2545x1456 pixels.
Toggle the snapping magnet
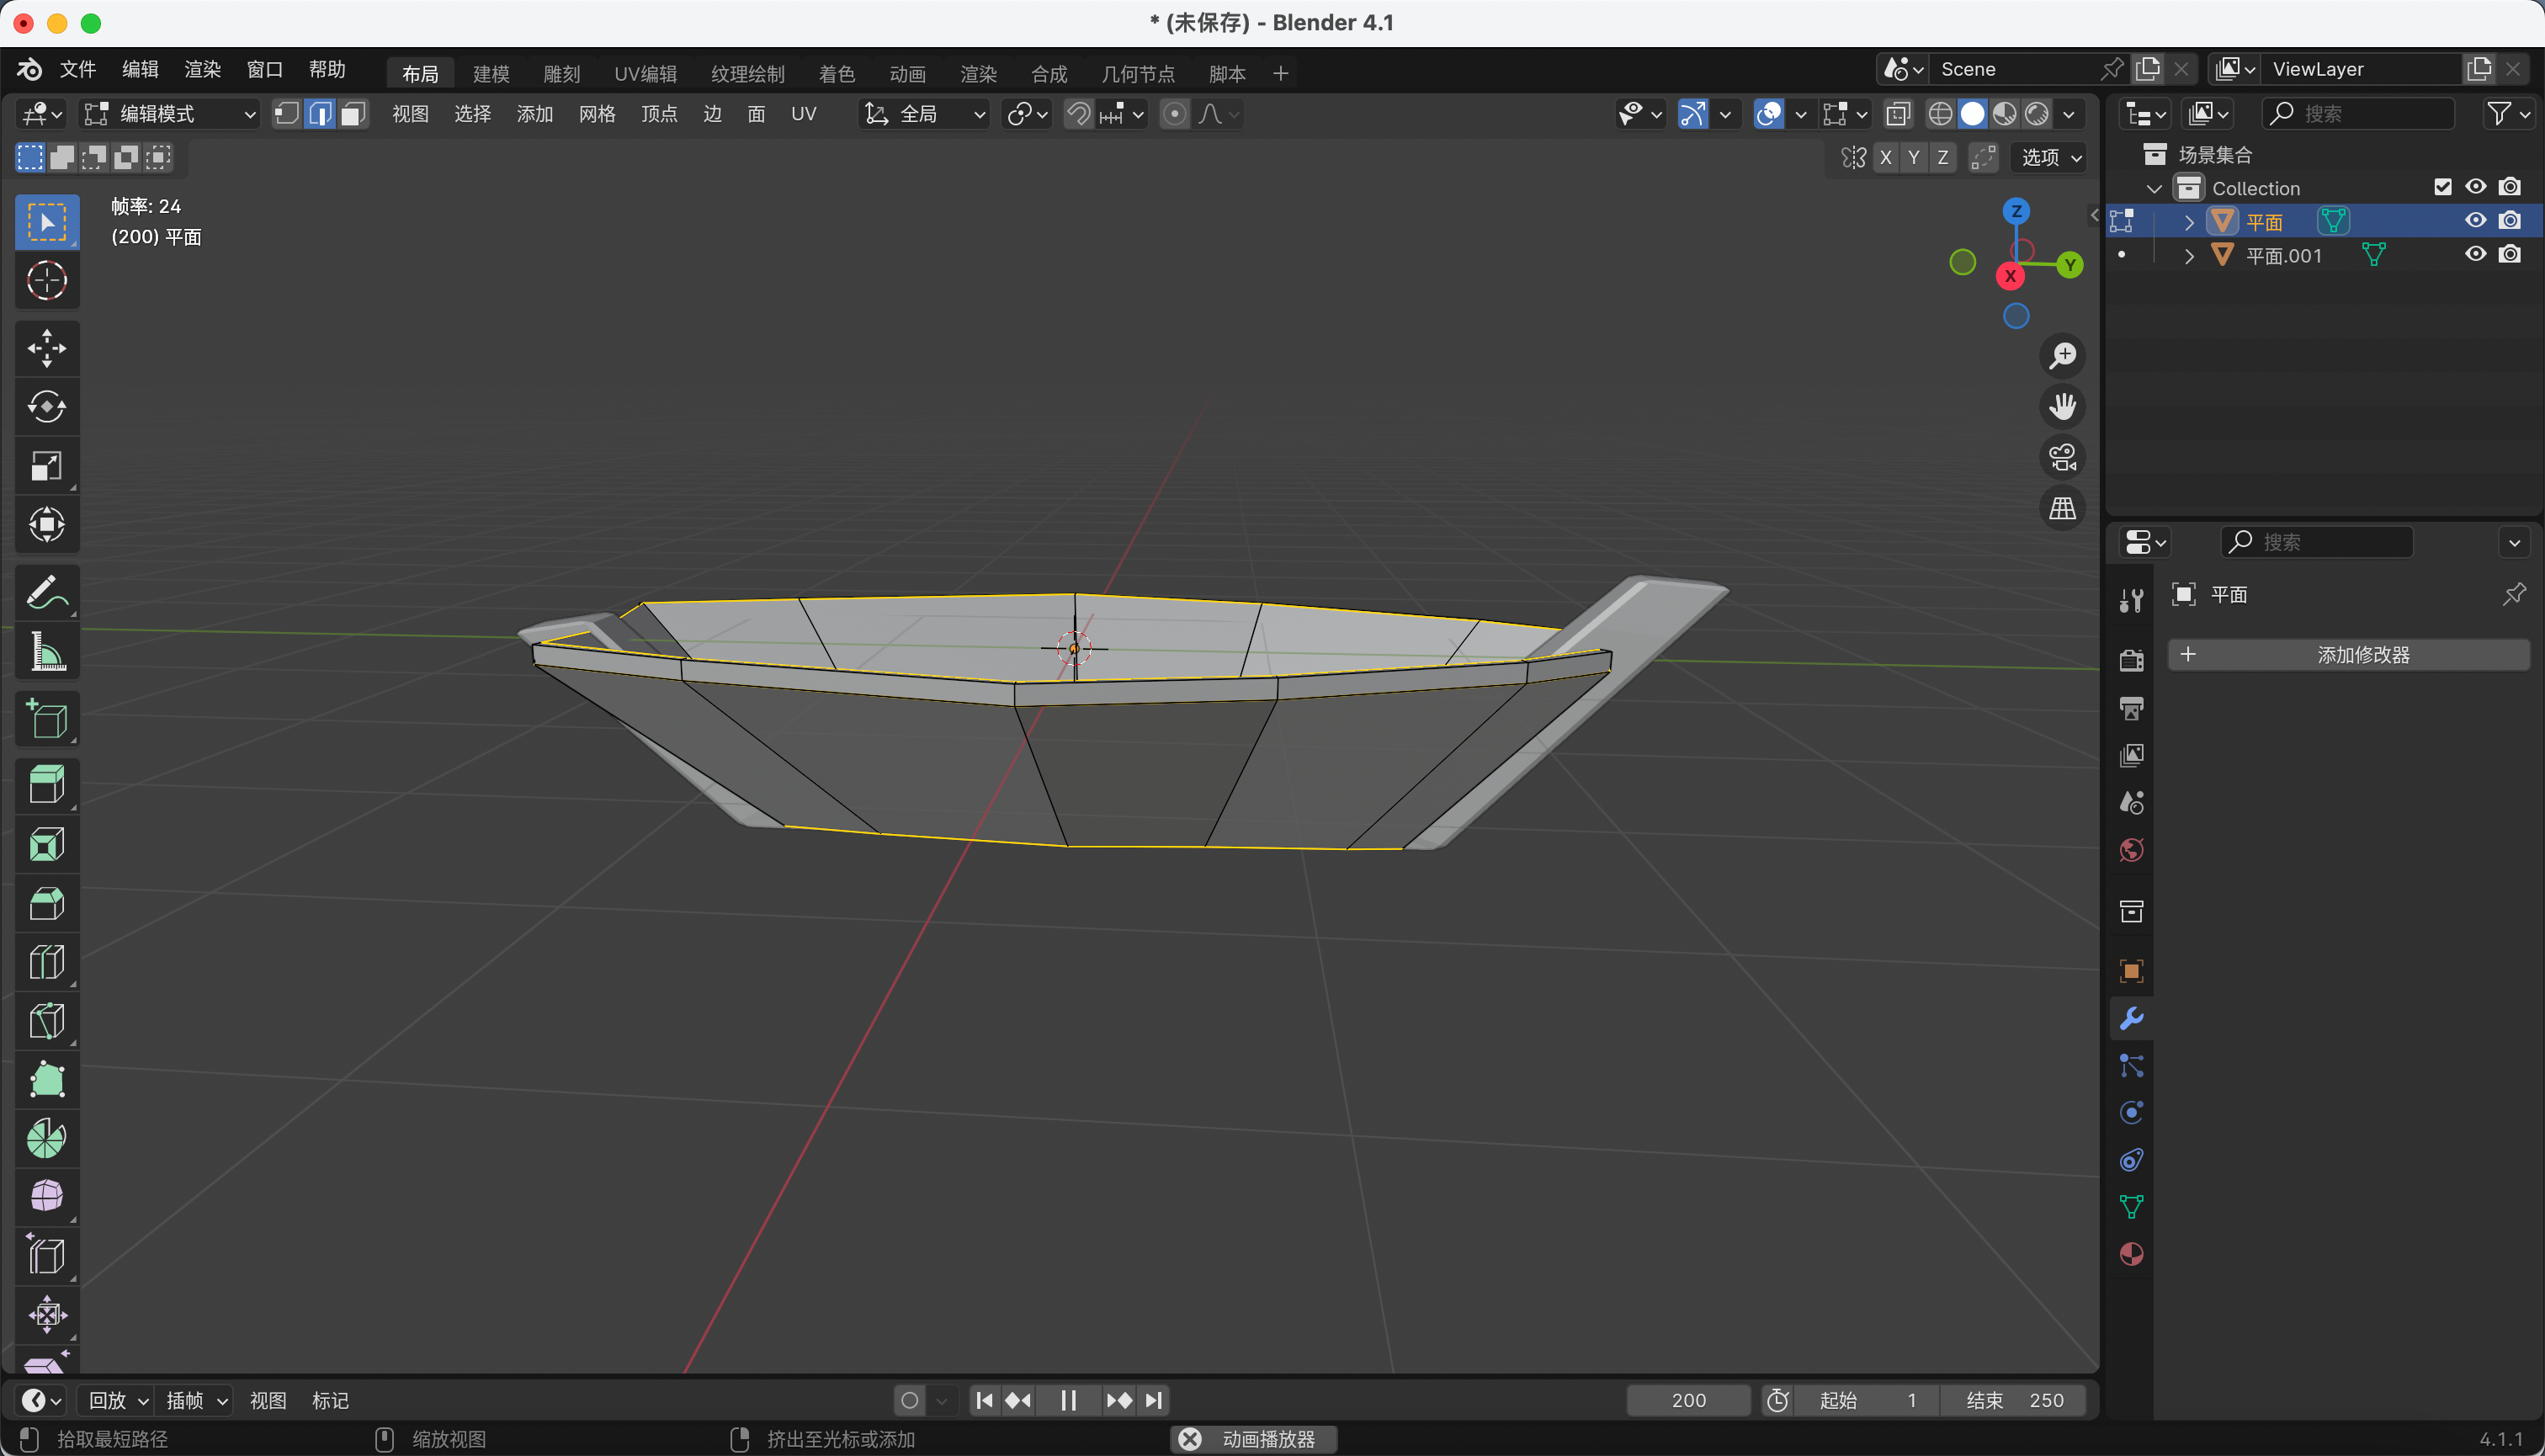coord(1078,114)
